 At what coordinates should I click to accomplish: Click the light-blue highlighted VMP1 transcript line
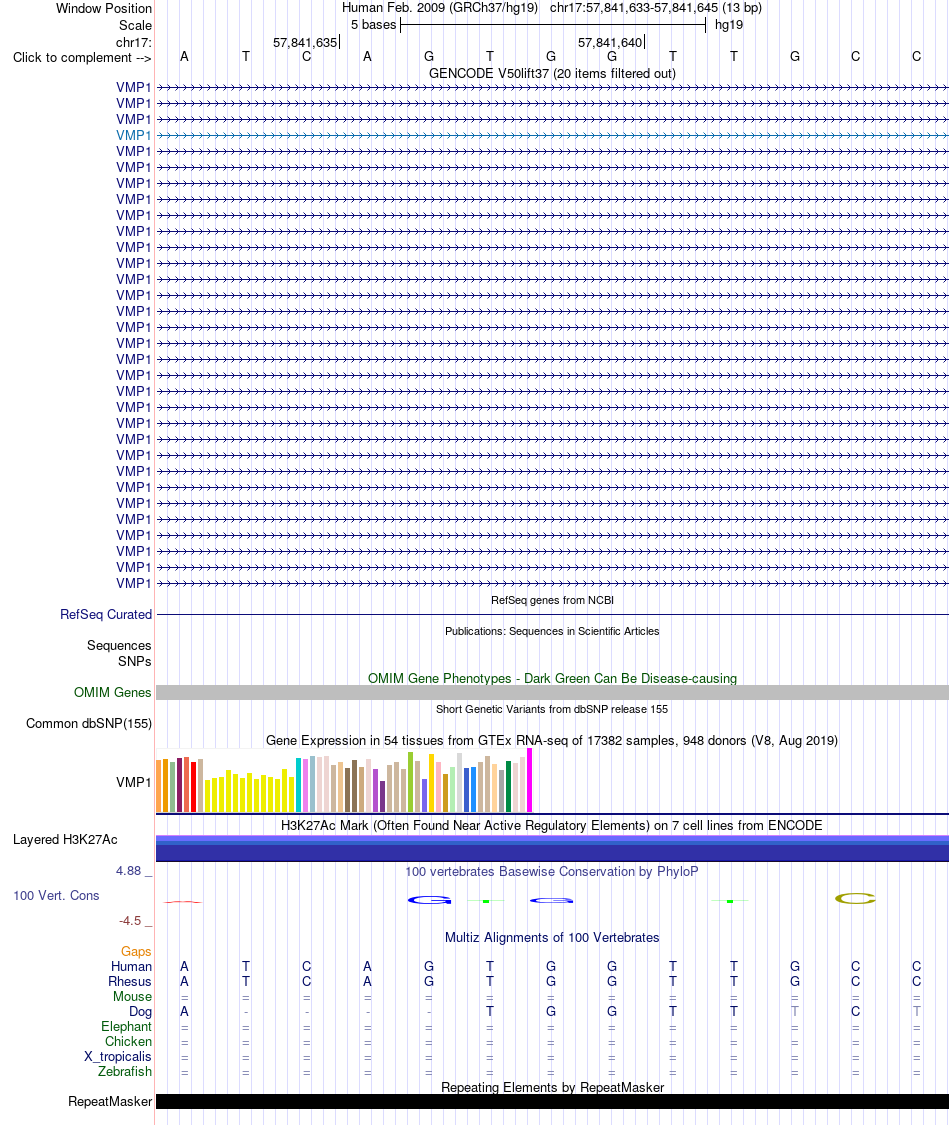tap(552, 136)
